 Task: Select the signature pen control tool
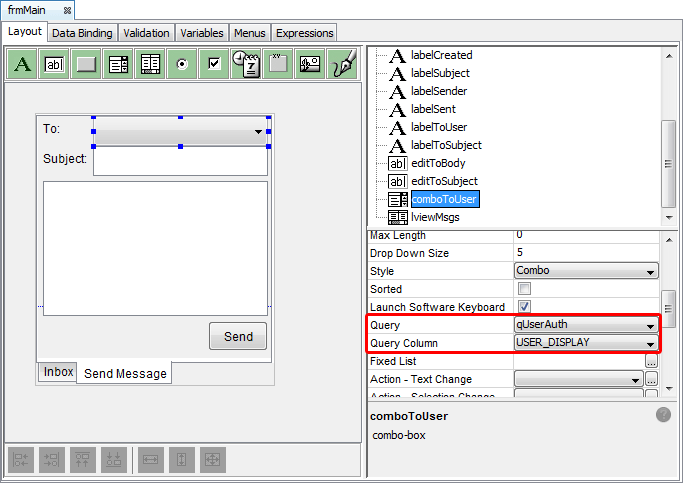tap(342, 64)
